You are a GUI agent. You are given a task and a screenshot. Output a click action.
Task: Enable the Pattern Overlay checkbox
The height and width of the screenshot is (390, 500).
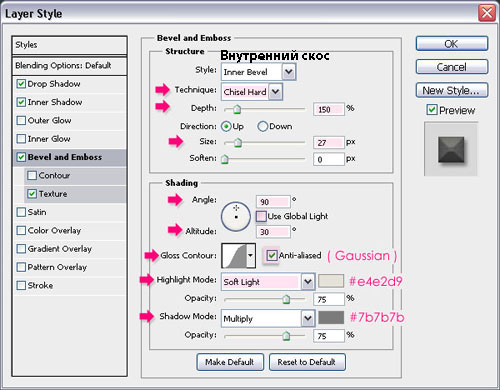(x=21, y=267)
